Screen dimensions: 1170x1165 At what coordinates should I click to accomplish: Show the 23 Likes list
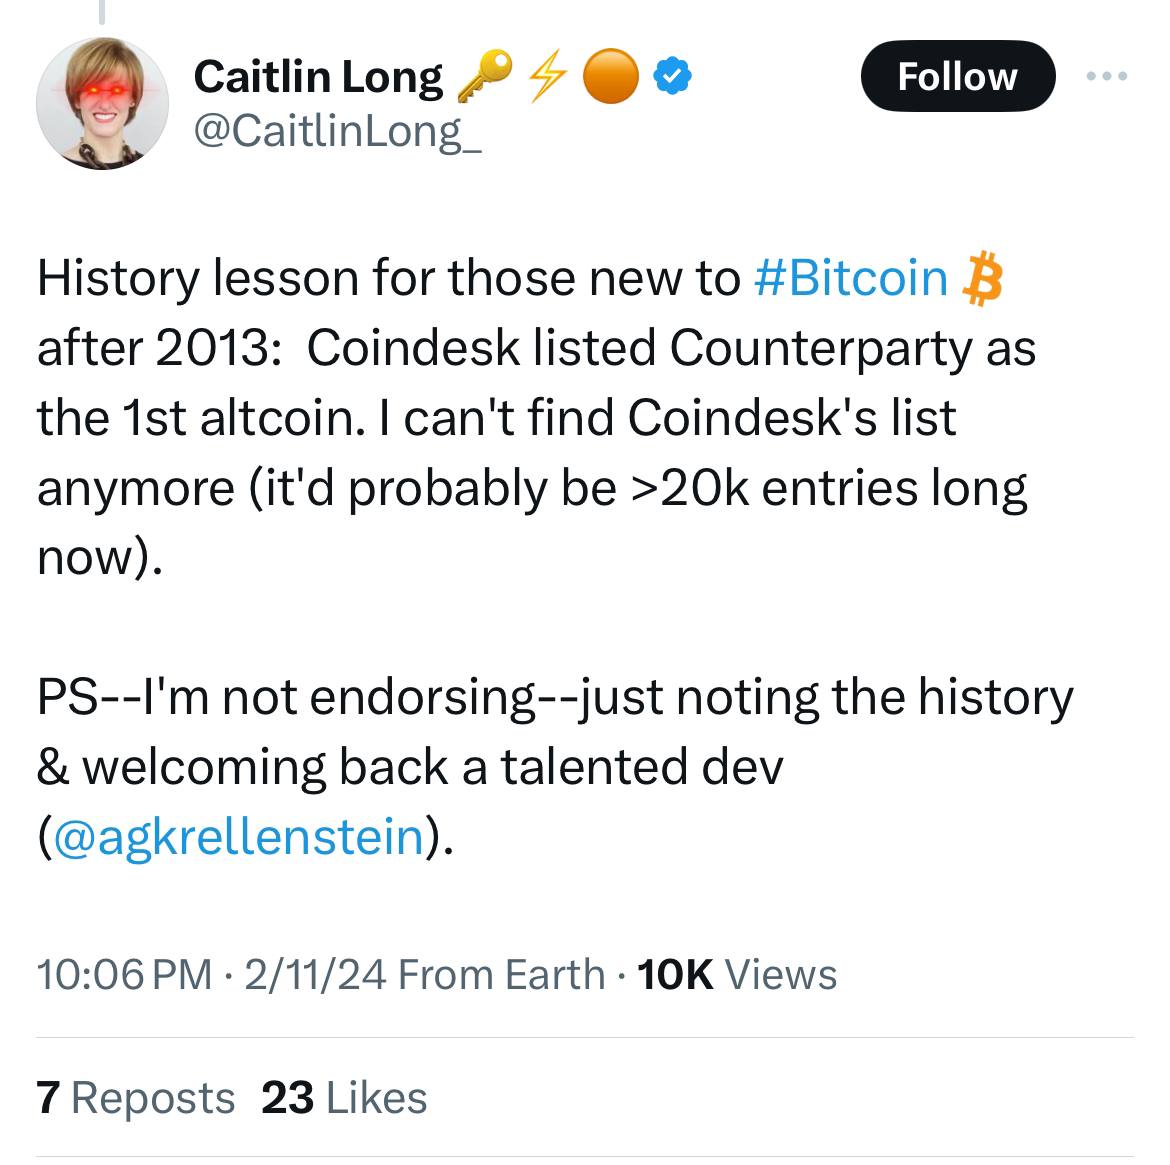point(344,1098)
